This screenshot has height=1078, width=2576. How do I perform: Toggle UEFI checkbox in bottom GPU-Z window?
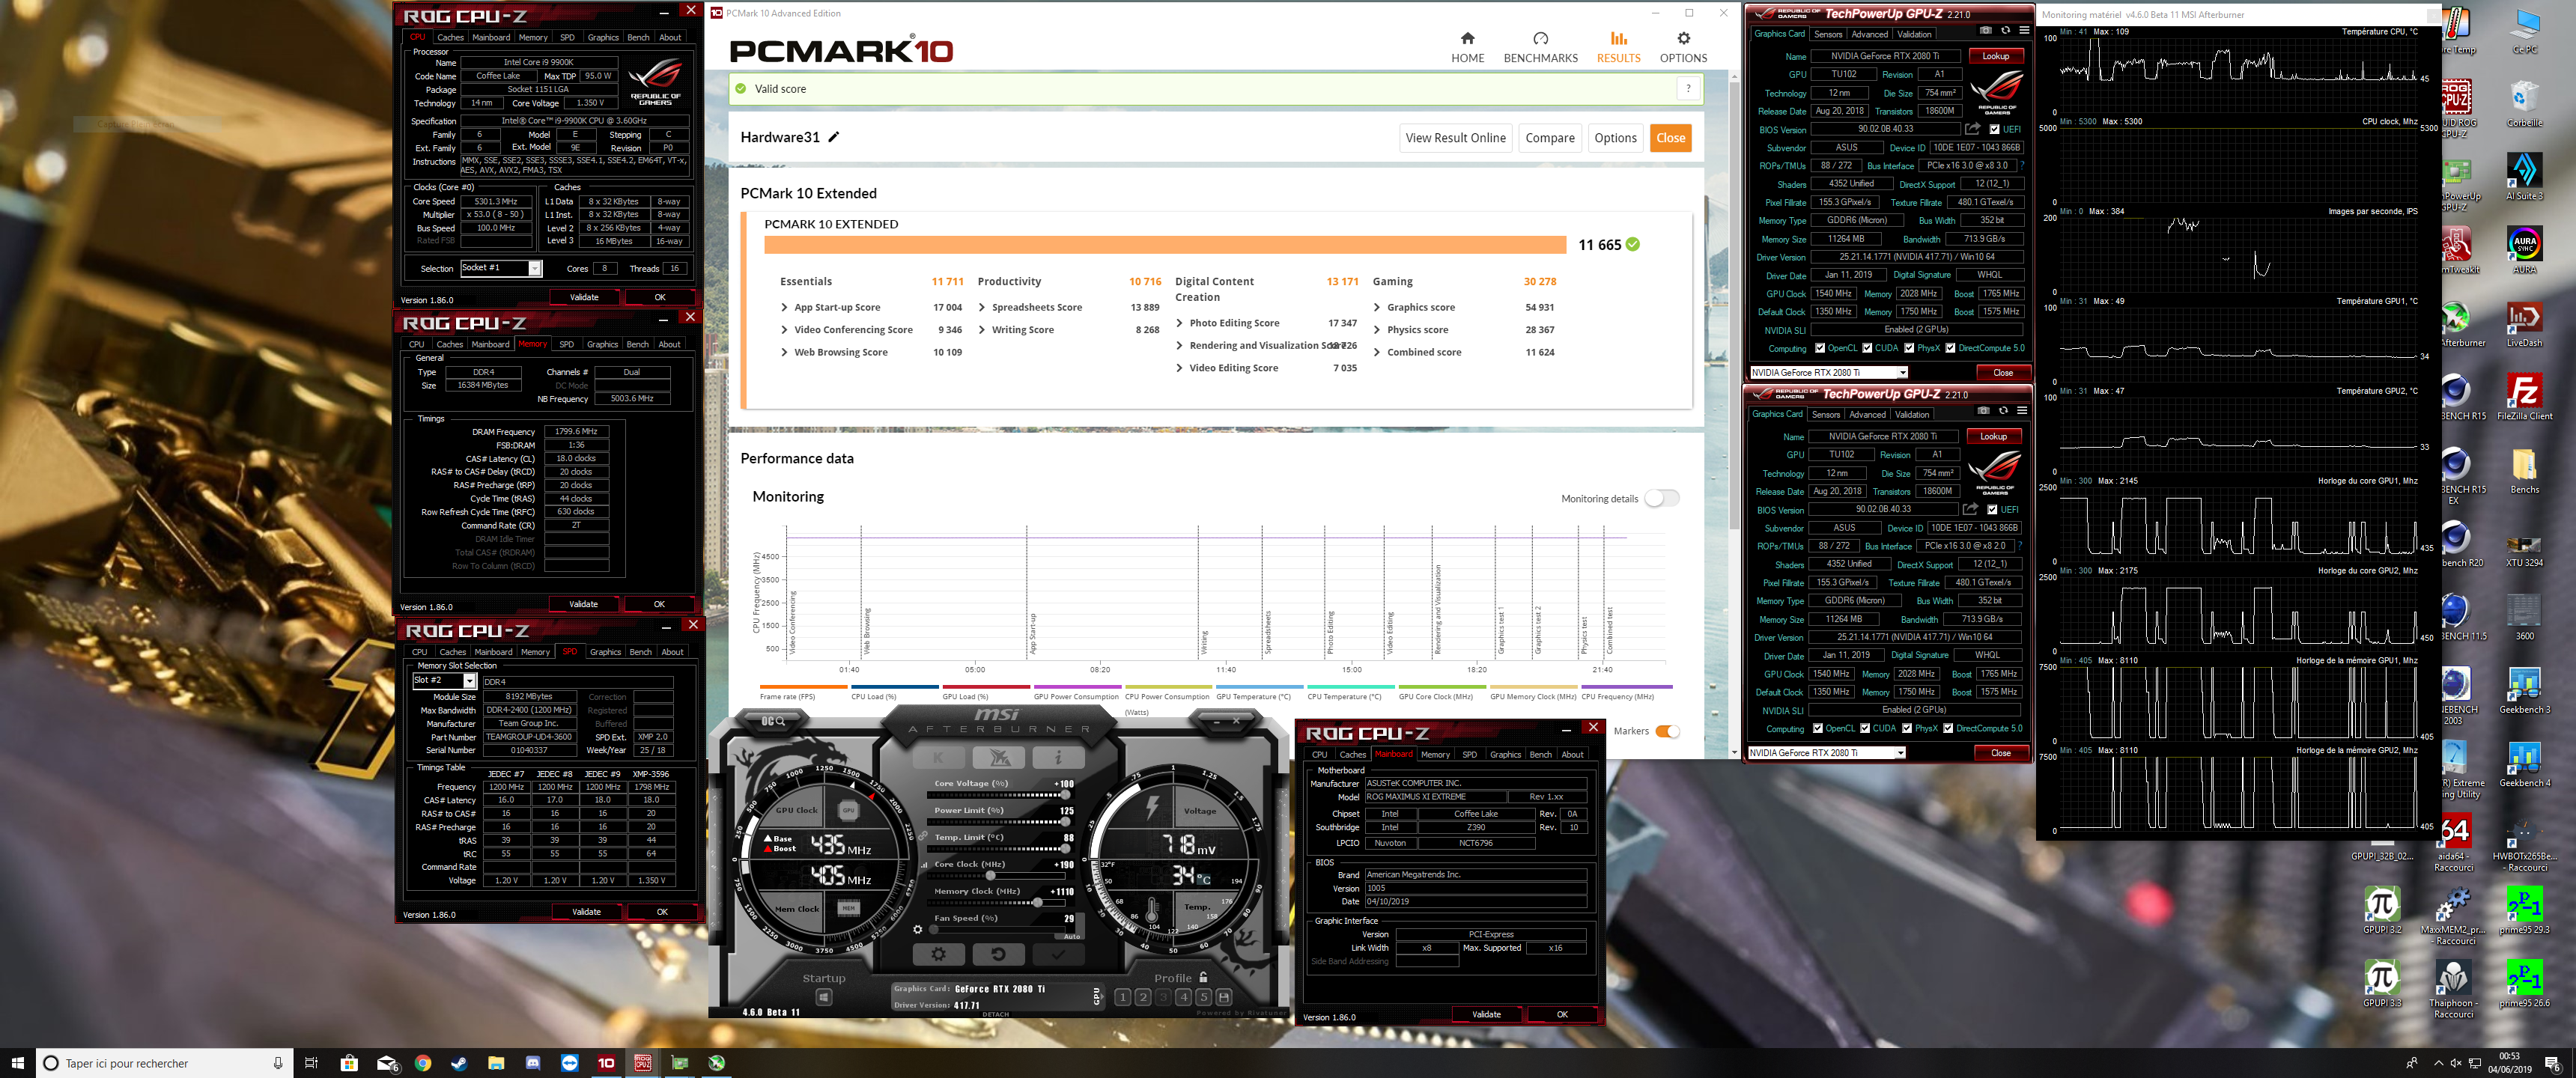pos(1992,509)
